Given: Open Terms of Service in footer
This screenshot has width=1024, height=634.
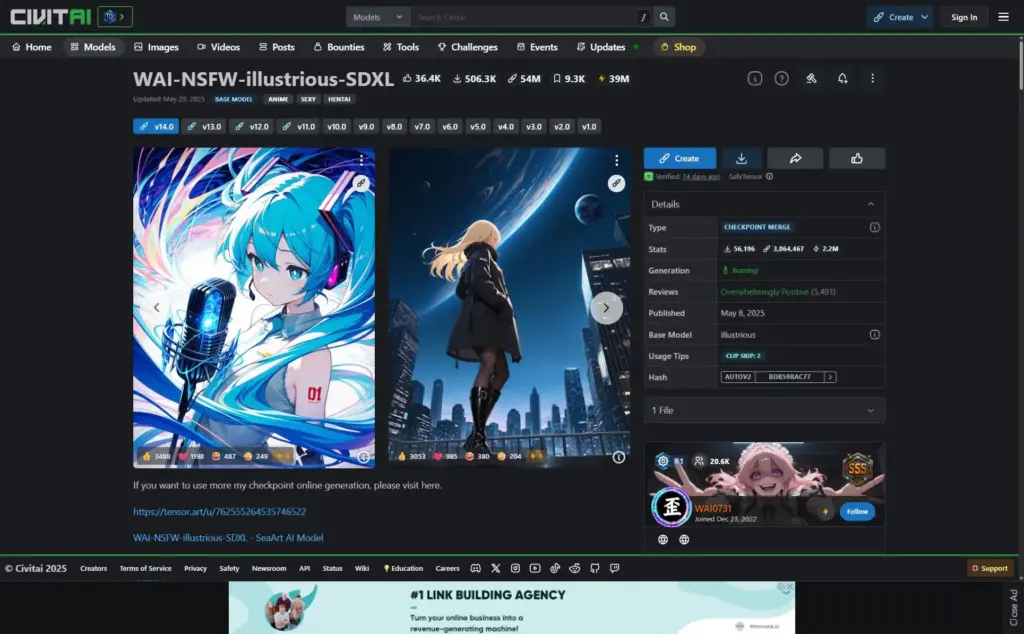Looking at the screenshot, I should (146, 569).
